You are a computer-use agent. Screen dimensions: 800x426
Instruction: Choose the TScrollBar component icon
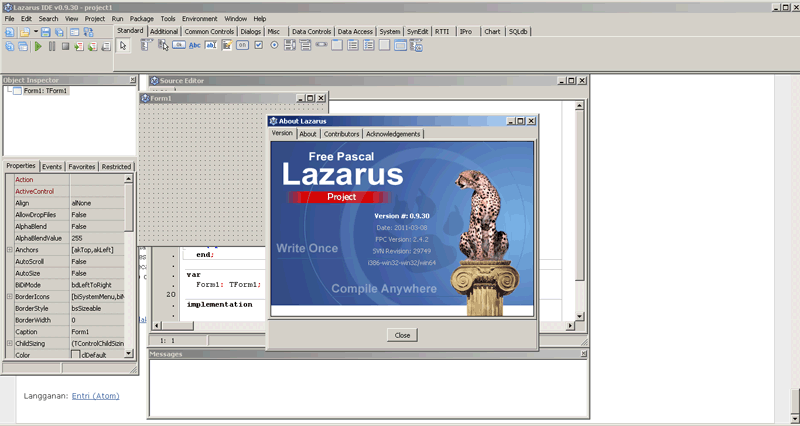point(321,45)
